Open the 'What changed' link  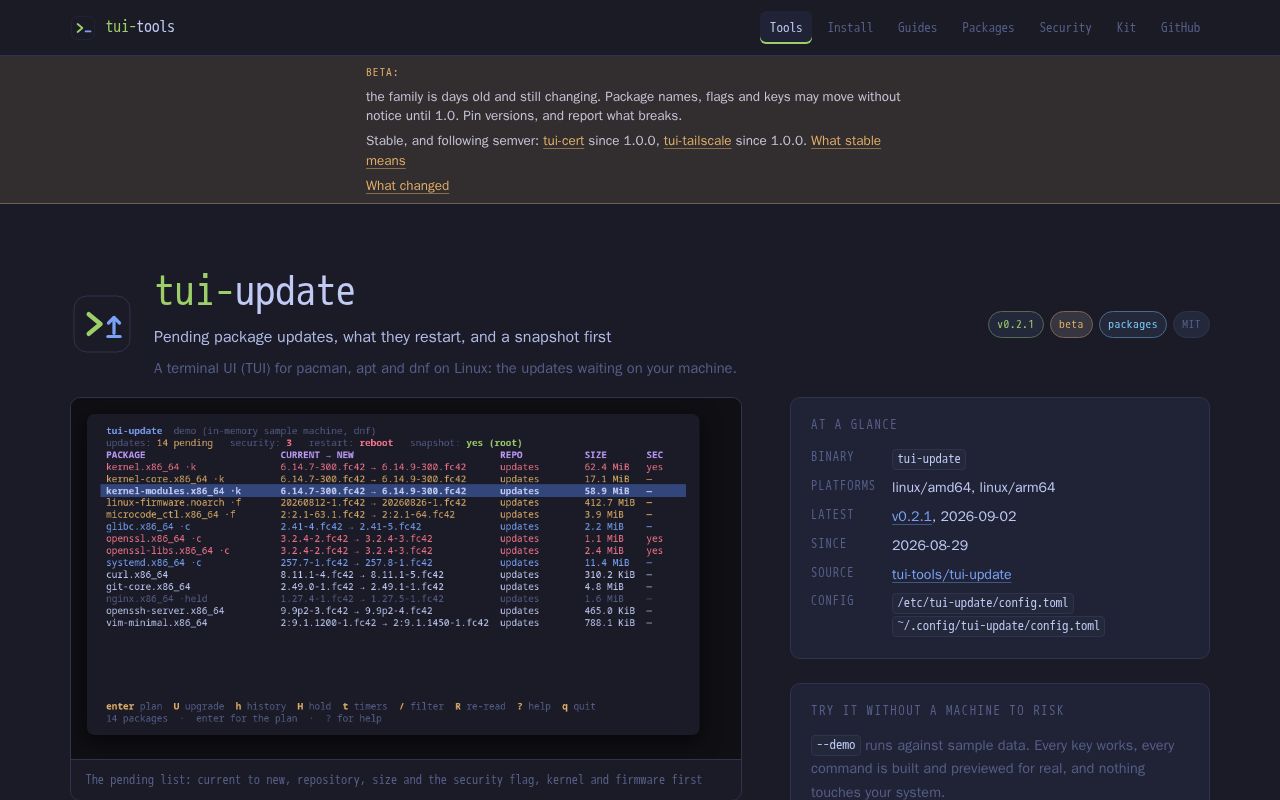coord(407,186)
